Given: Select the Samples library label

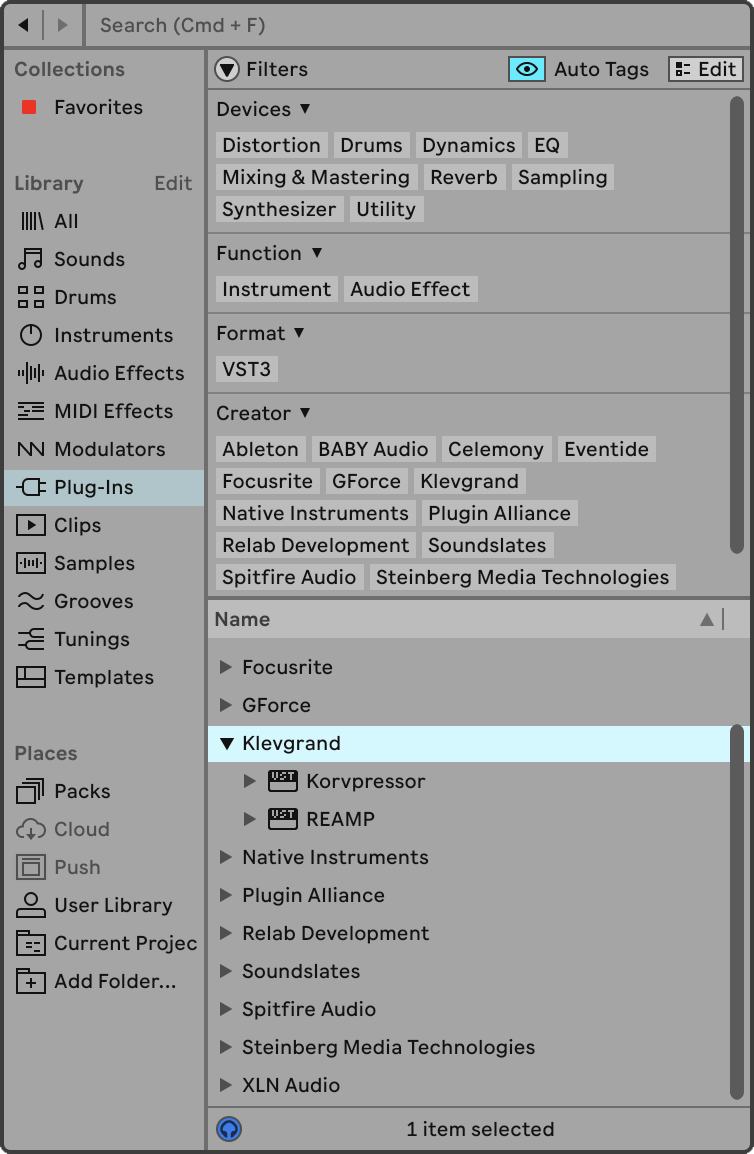Looking at the screenshot, I should coord(94,564).
